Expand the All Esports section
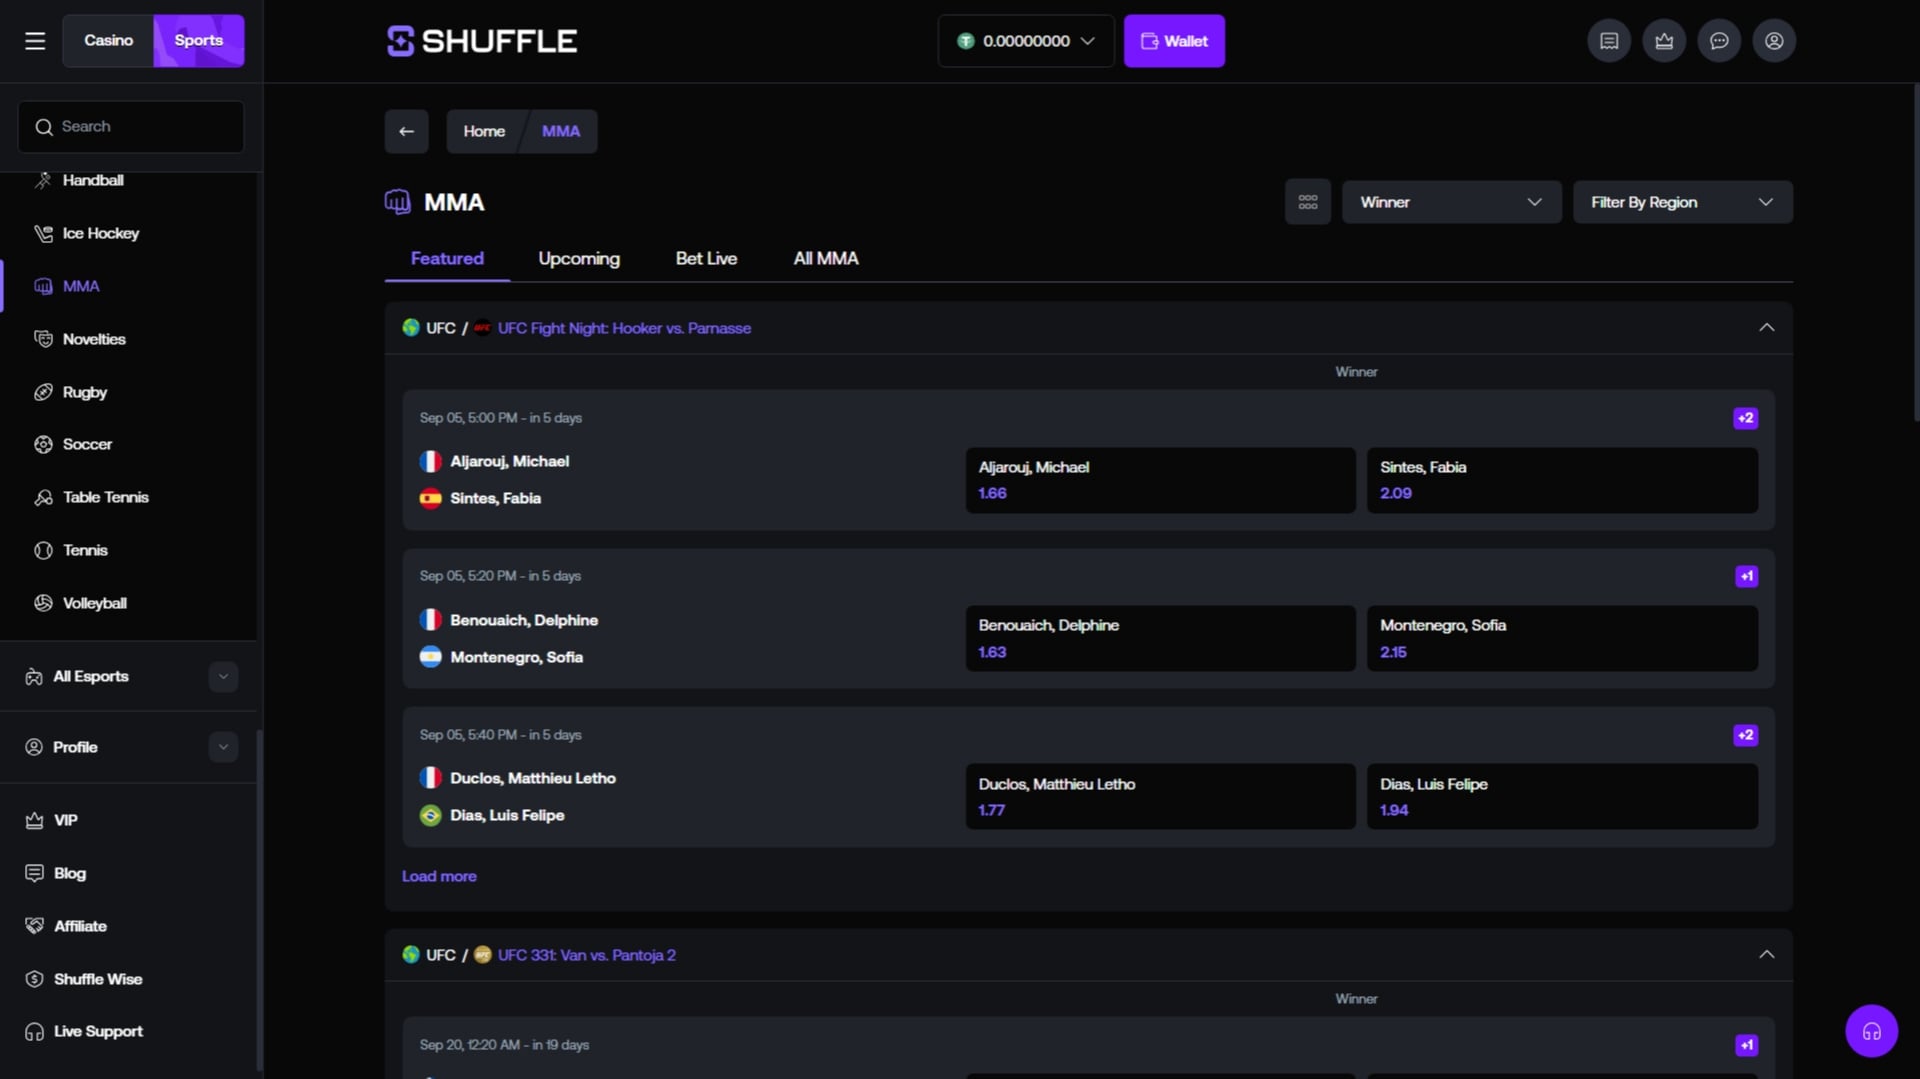 pos(223,676)
